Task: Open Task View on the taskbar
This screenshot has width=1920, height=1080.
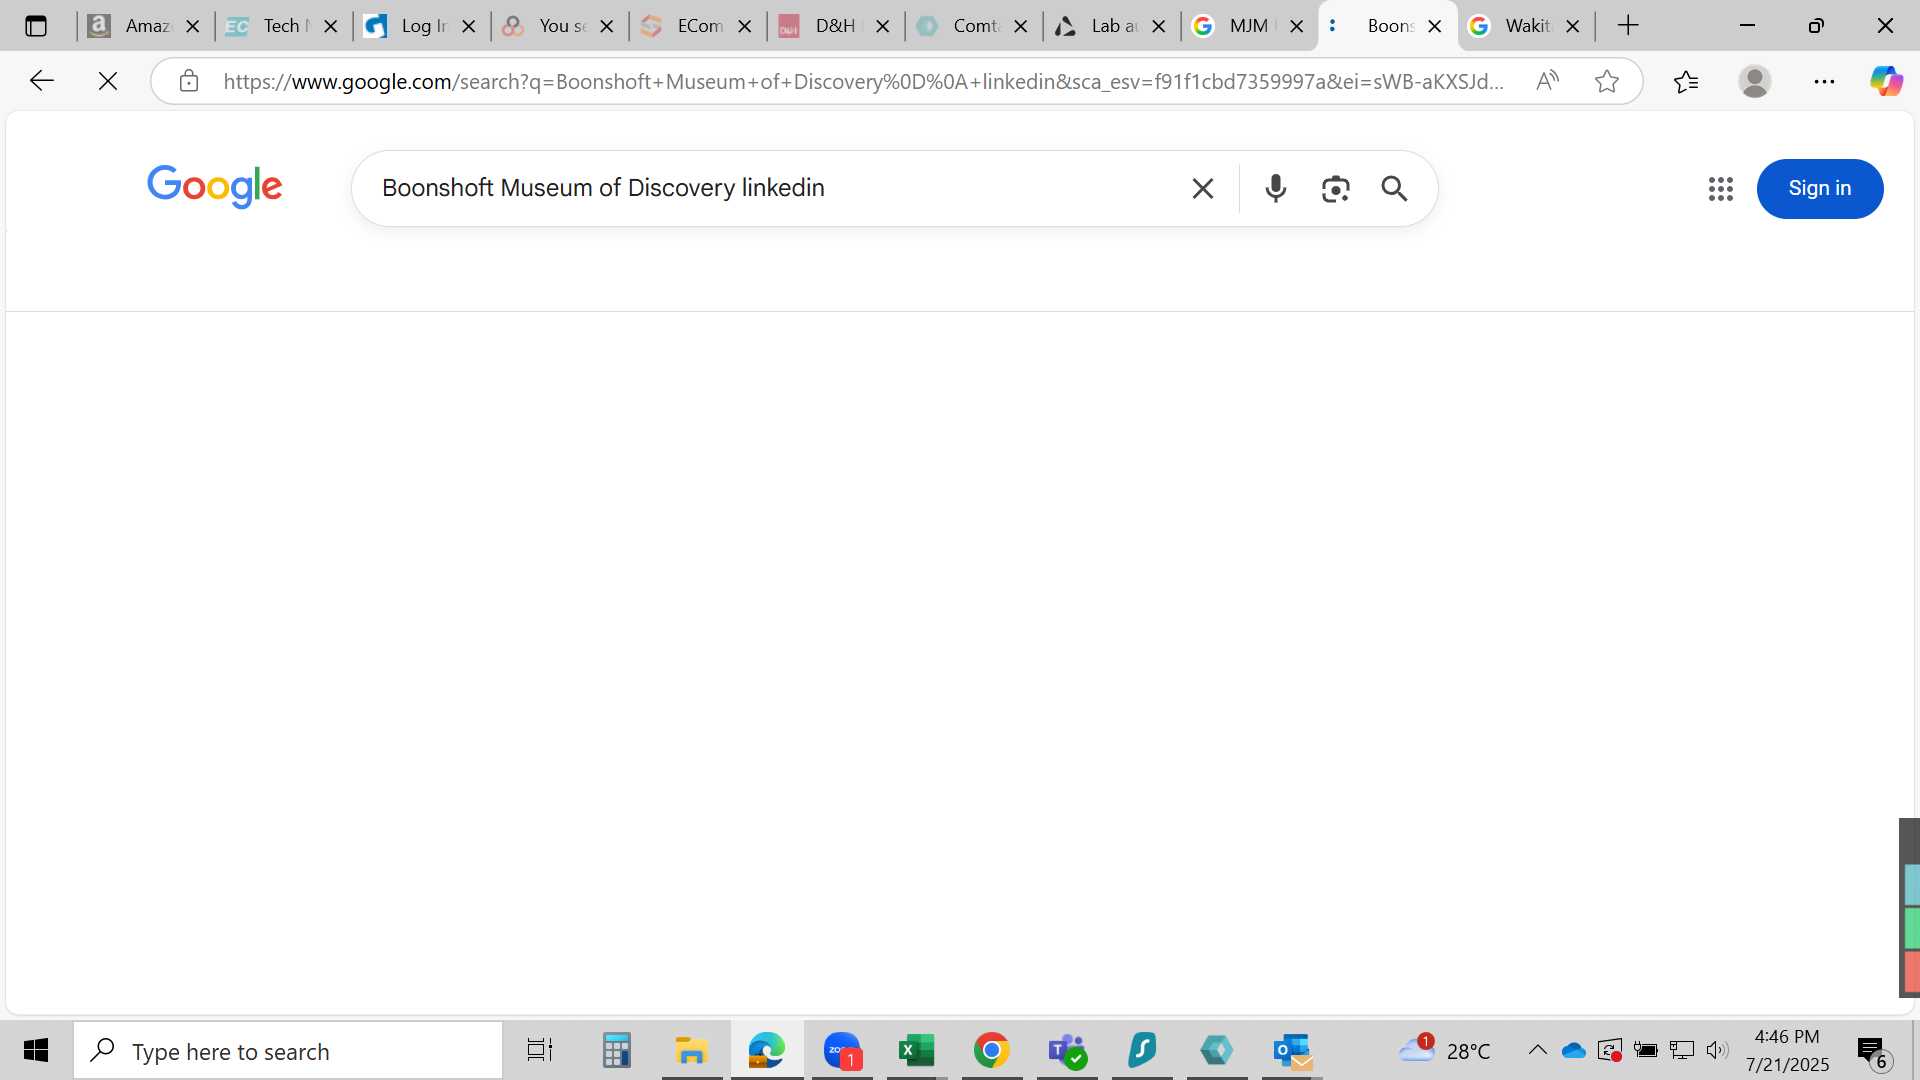Action: pos(540,1050)
